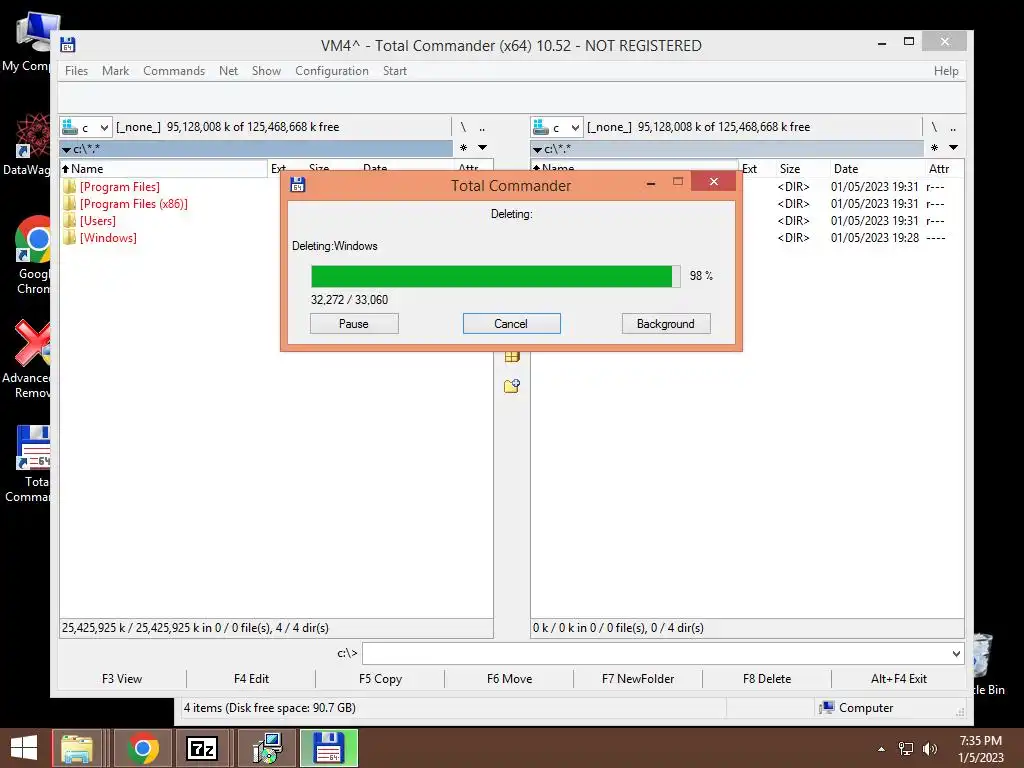This screenshot has width=1024, height=768.
Task: Open the right panel drive dropdown
Action: point(557,127)
